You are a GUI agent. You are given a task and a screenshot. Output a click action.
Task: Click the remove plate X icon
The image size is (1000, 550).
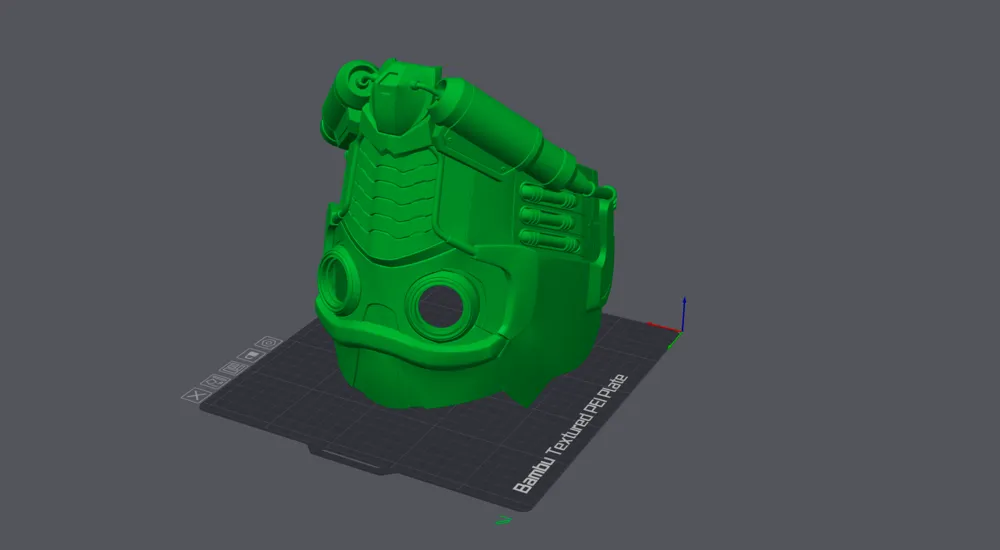[x=196, y=395]
